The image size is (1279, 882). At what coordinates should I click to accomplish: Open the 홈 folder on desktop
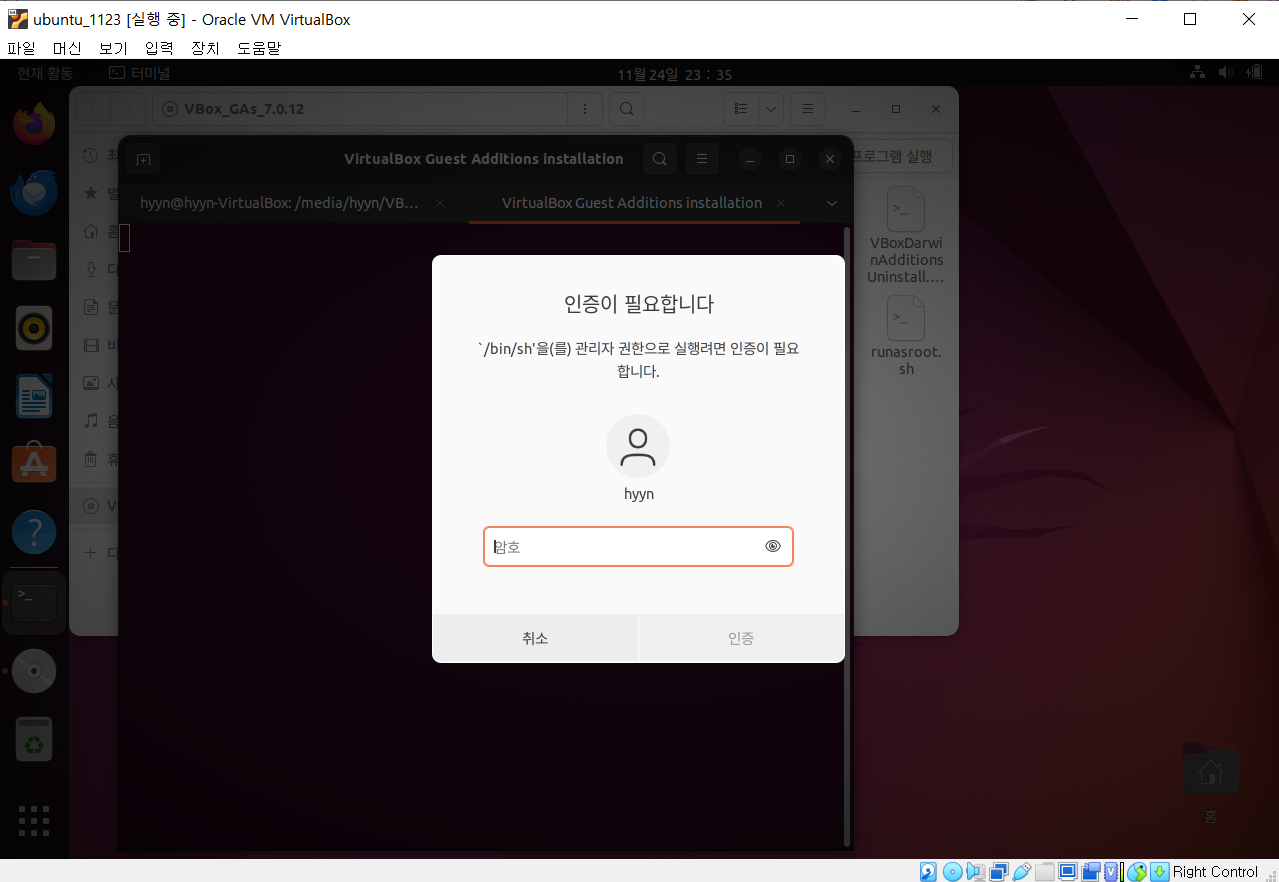1210,783
